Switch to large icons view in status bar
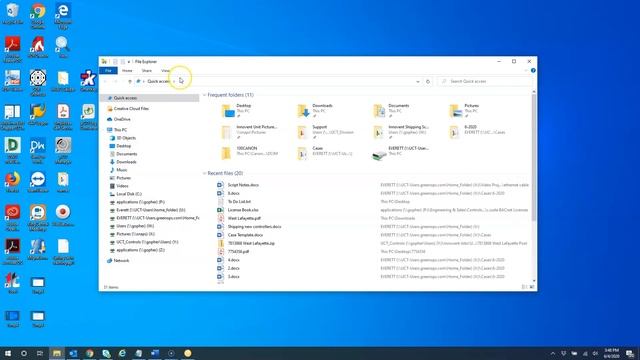Viewport: 640px width, 360px height. pyautogui.click(x=532, y=287)
